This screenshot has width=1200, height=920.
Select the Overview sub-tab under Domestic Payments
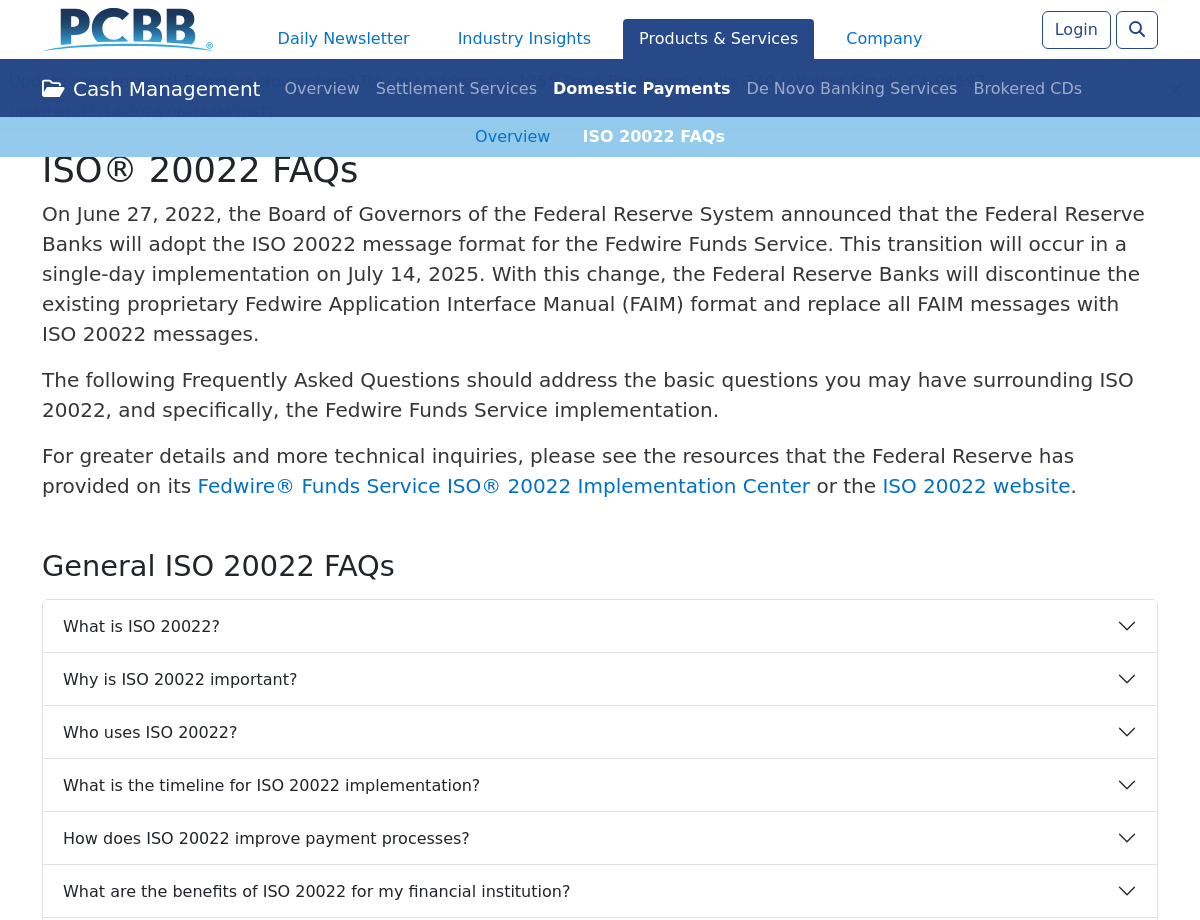512,137
